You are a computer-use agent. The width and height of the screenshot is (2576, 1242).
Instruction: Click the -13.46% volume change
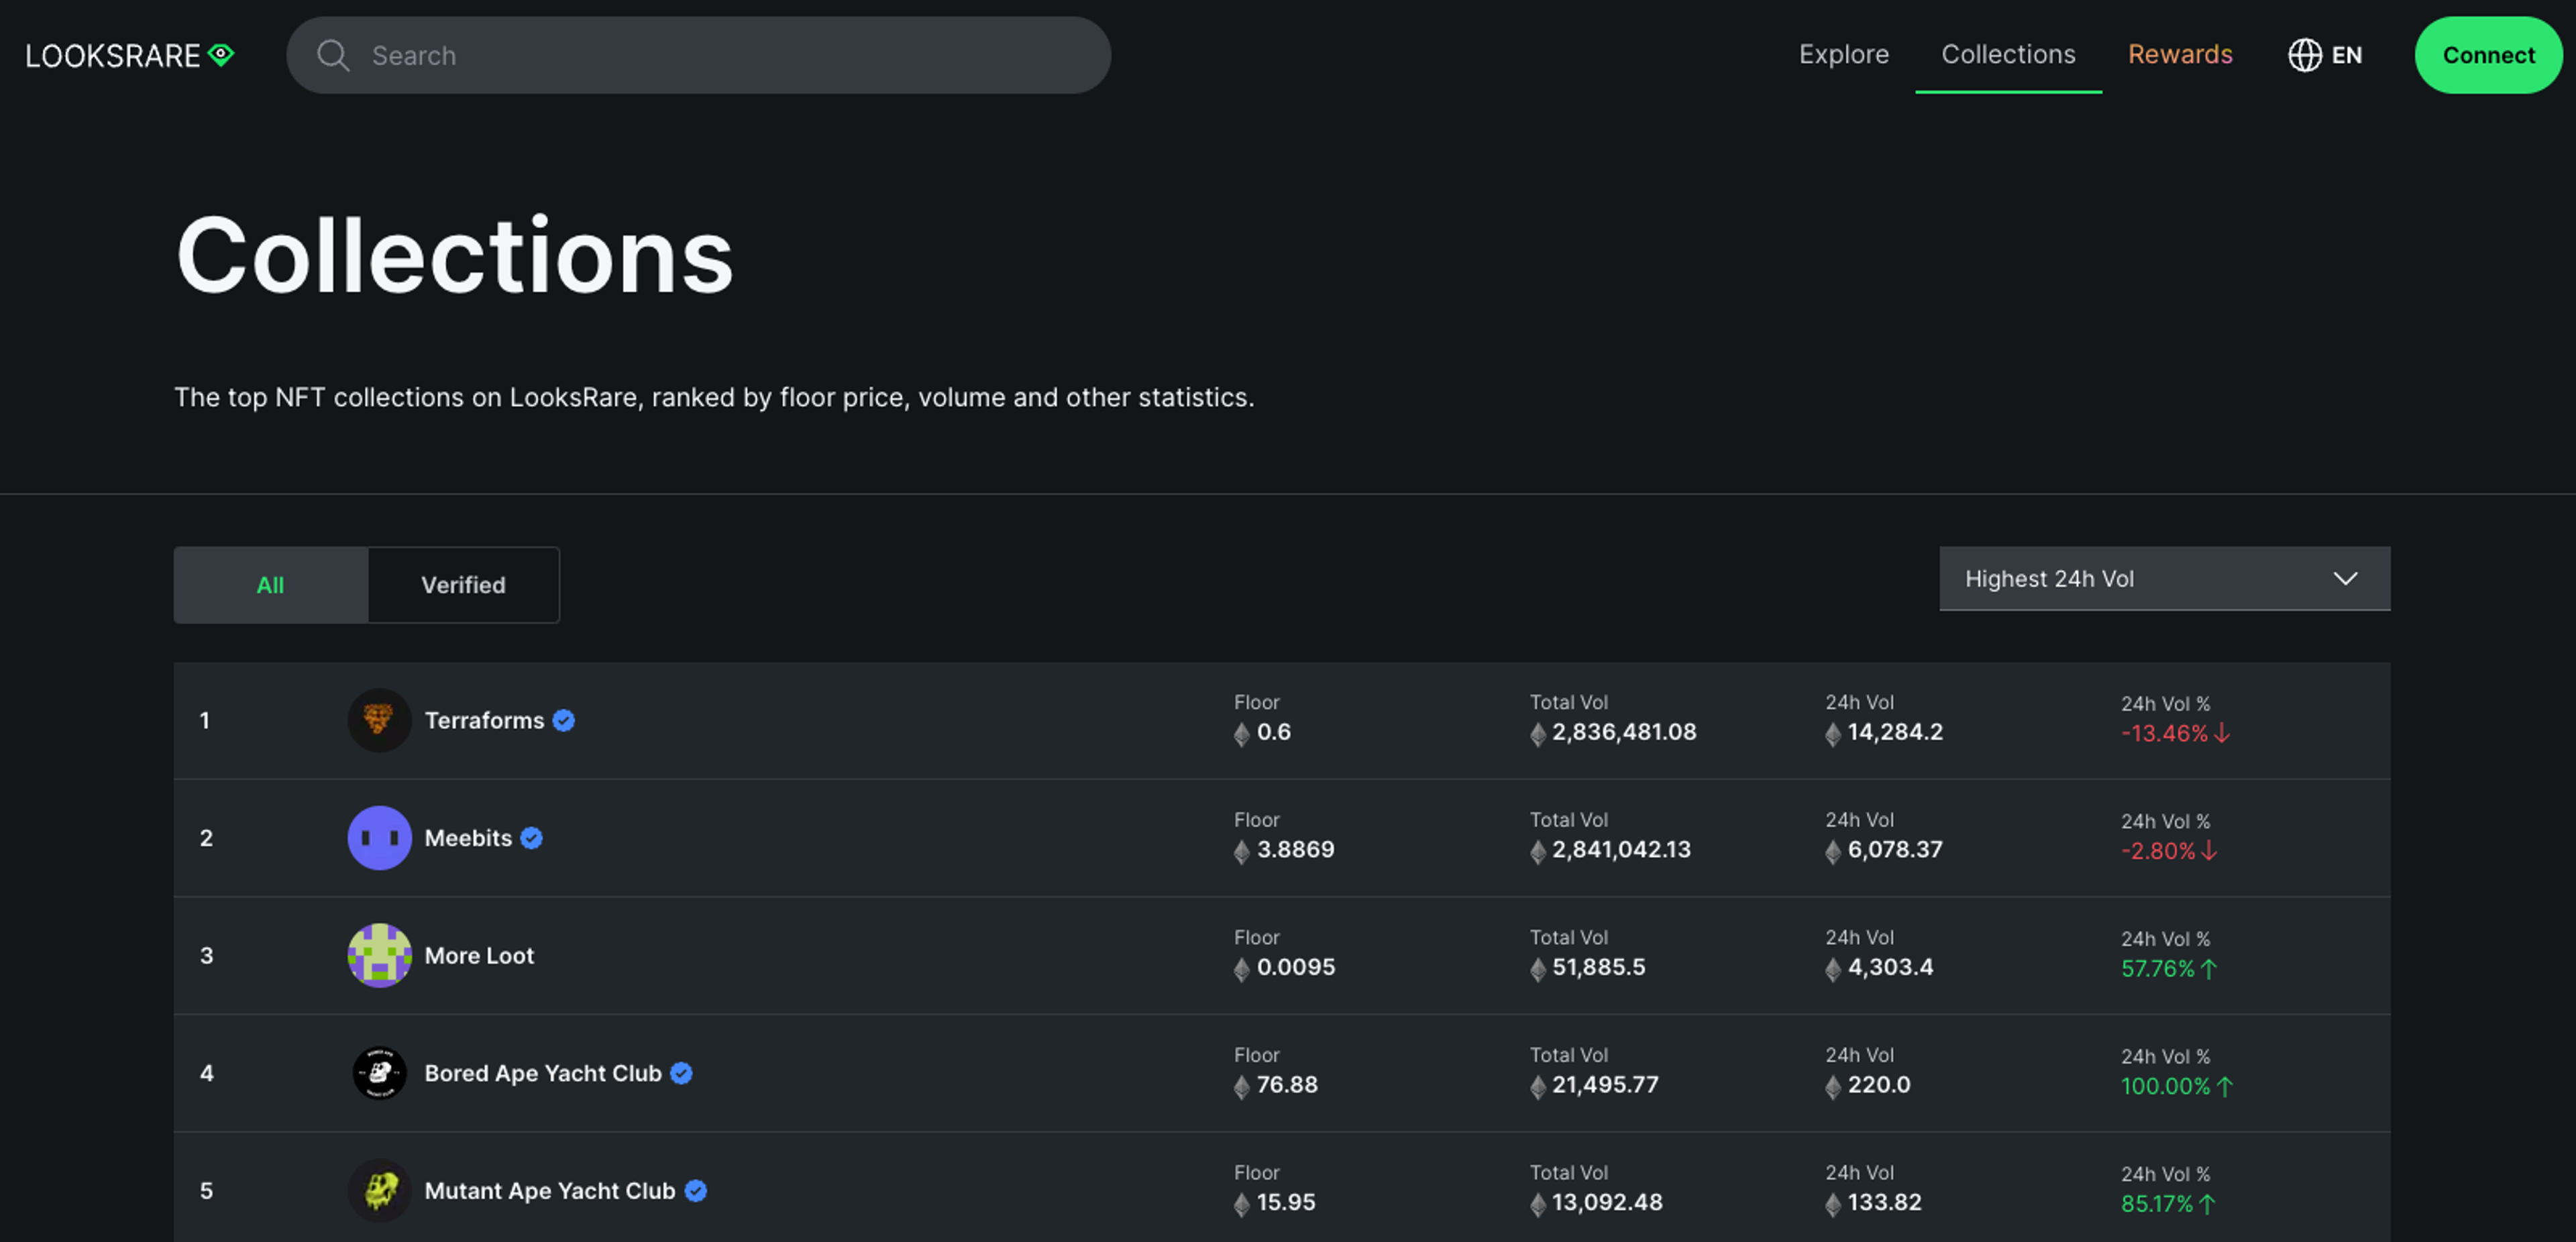coord(2164,733)
